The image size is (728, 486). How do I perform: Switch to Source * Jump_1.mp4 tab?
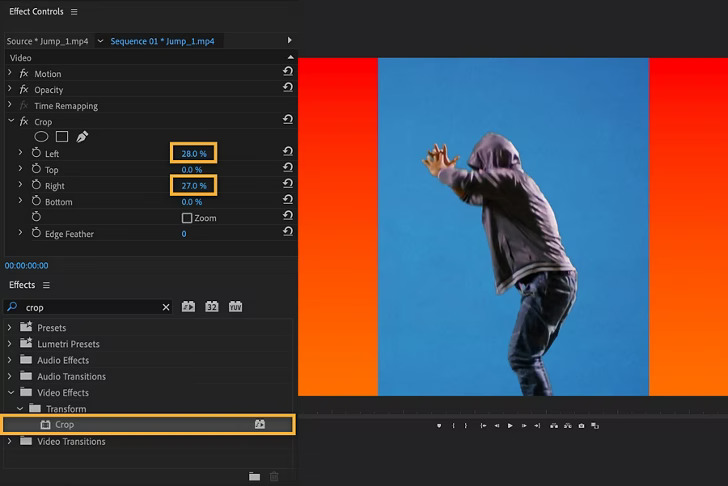47,41
